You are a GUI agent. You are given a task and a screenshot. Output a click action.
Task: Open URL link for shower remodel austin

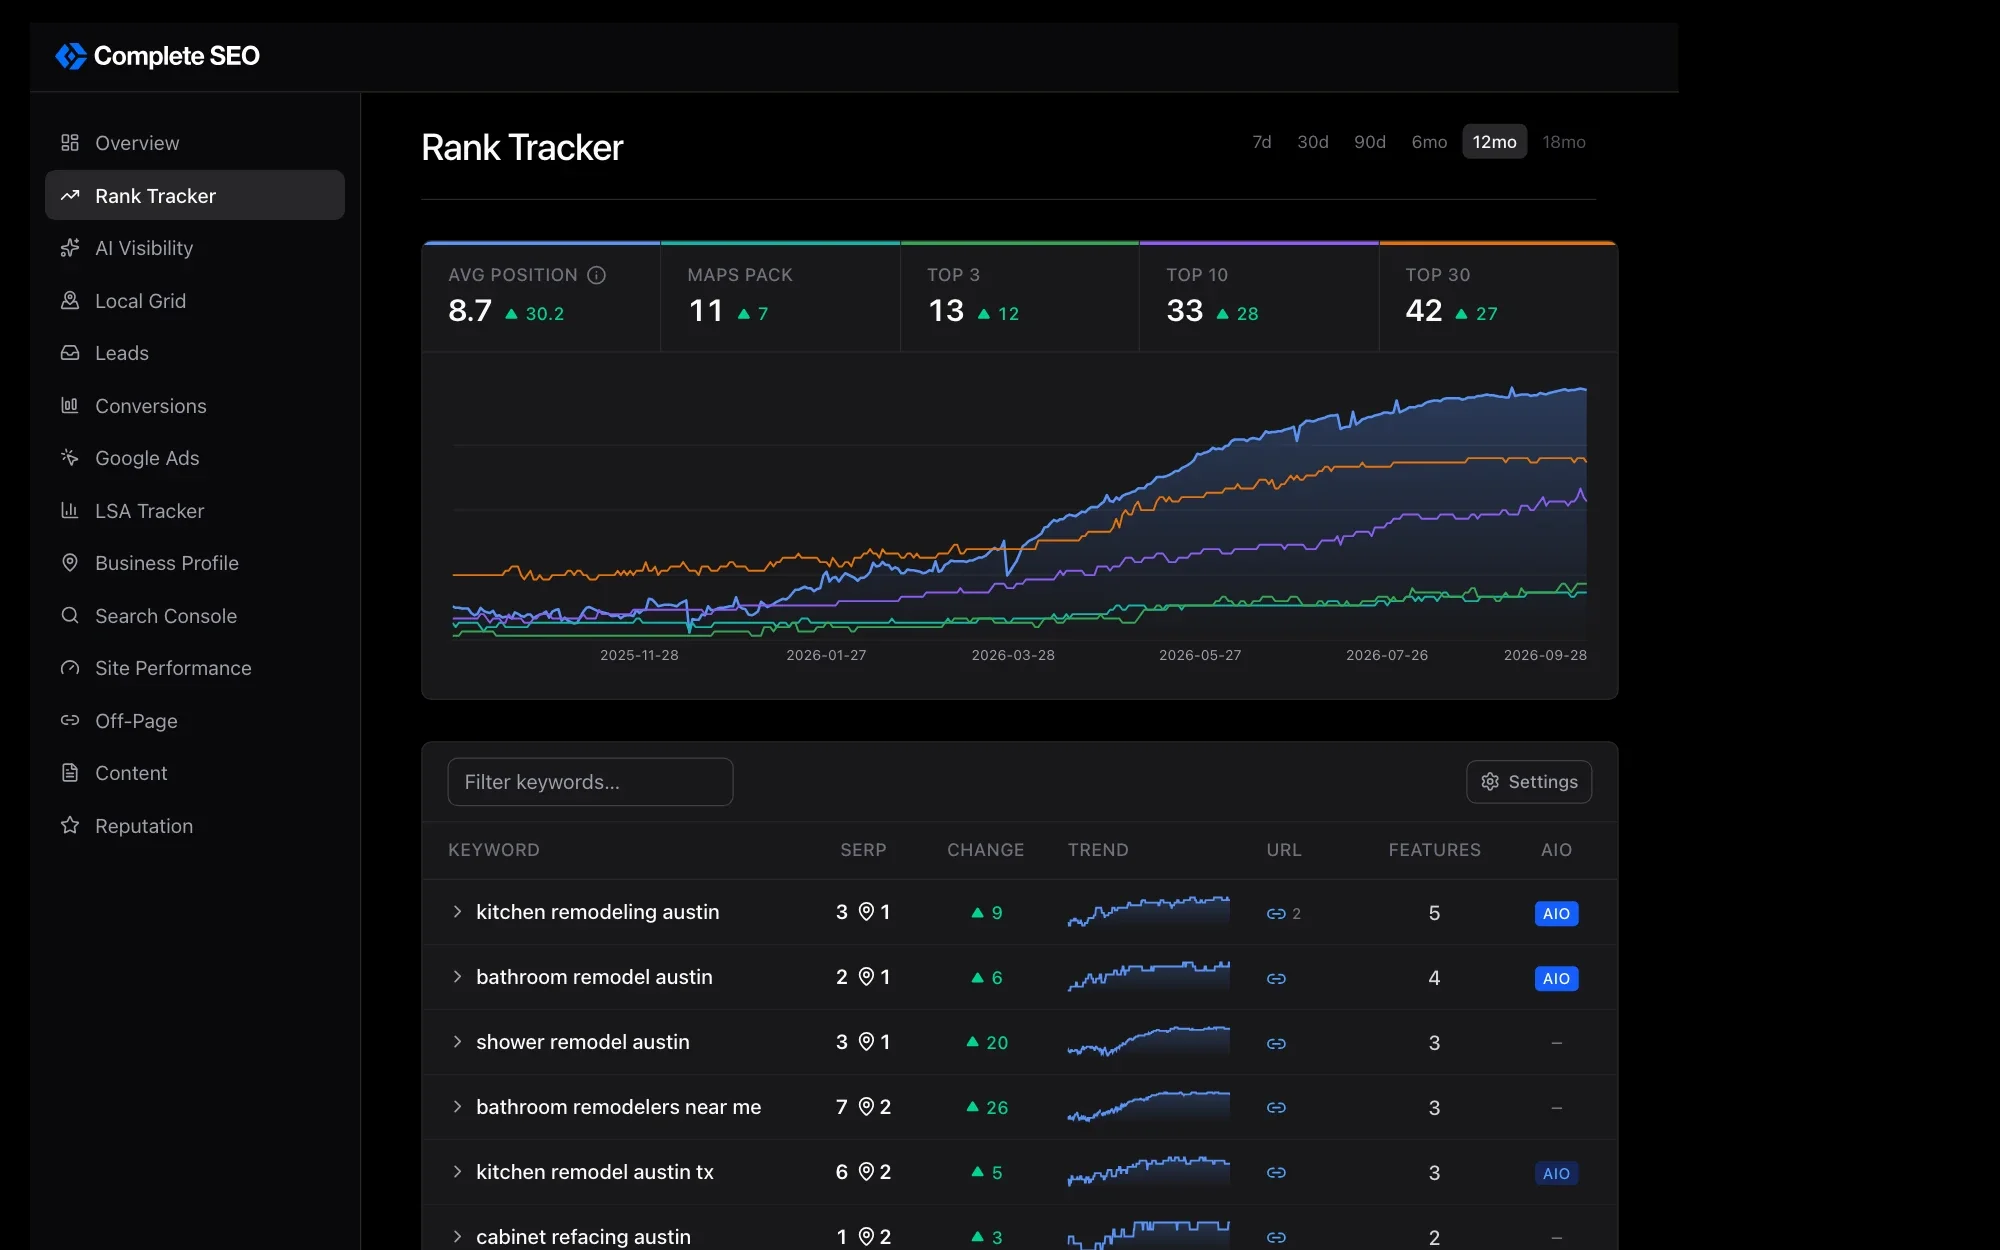[x=1276, y=1043]
